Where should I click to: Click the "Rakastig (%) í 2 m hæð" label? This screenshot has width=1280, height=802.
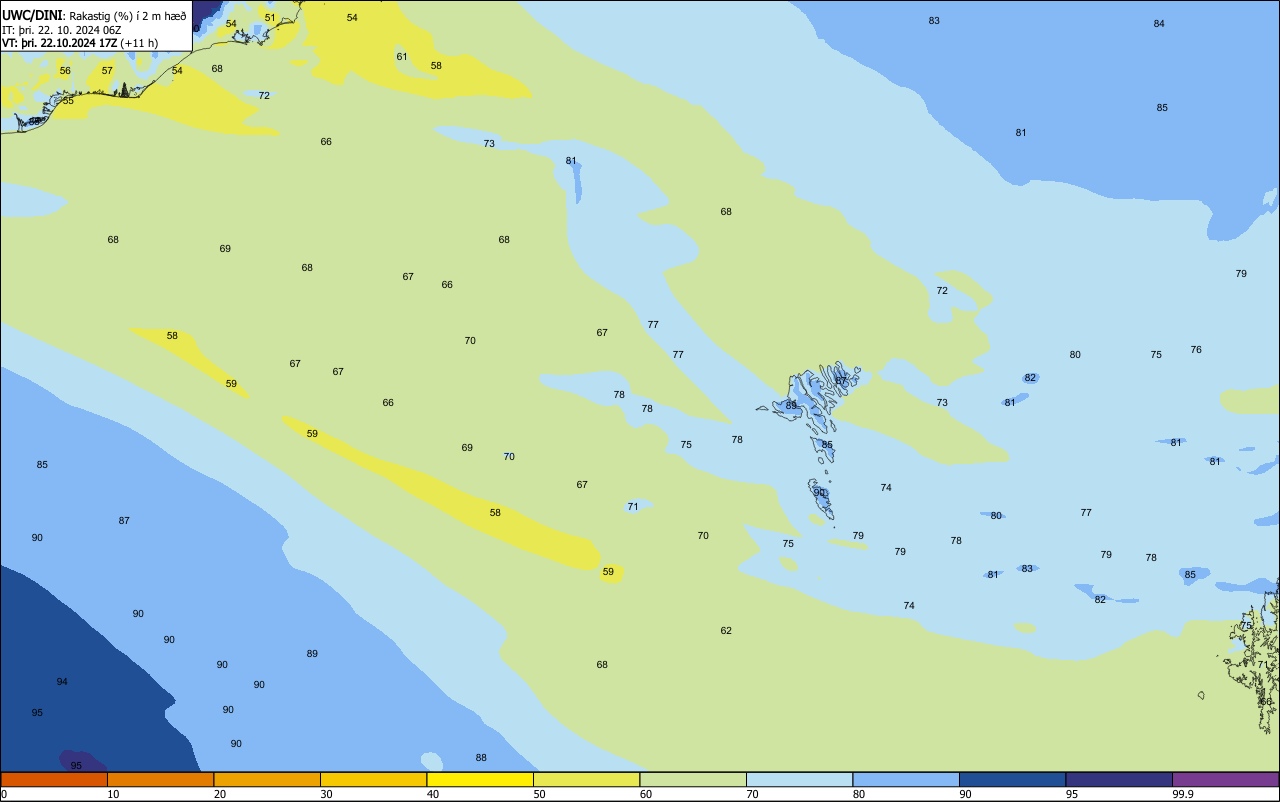pos(127,17)
